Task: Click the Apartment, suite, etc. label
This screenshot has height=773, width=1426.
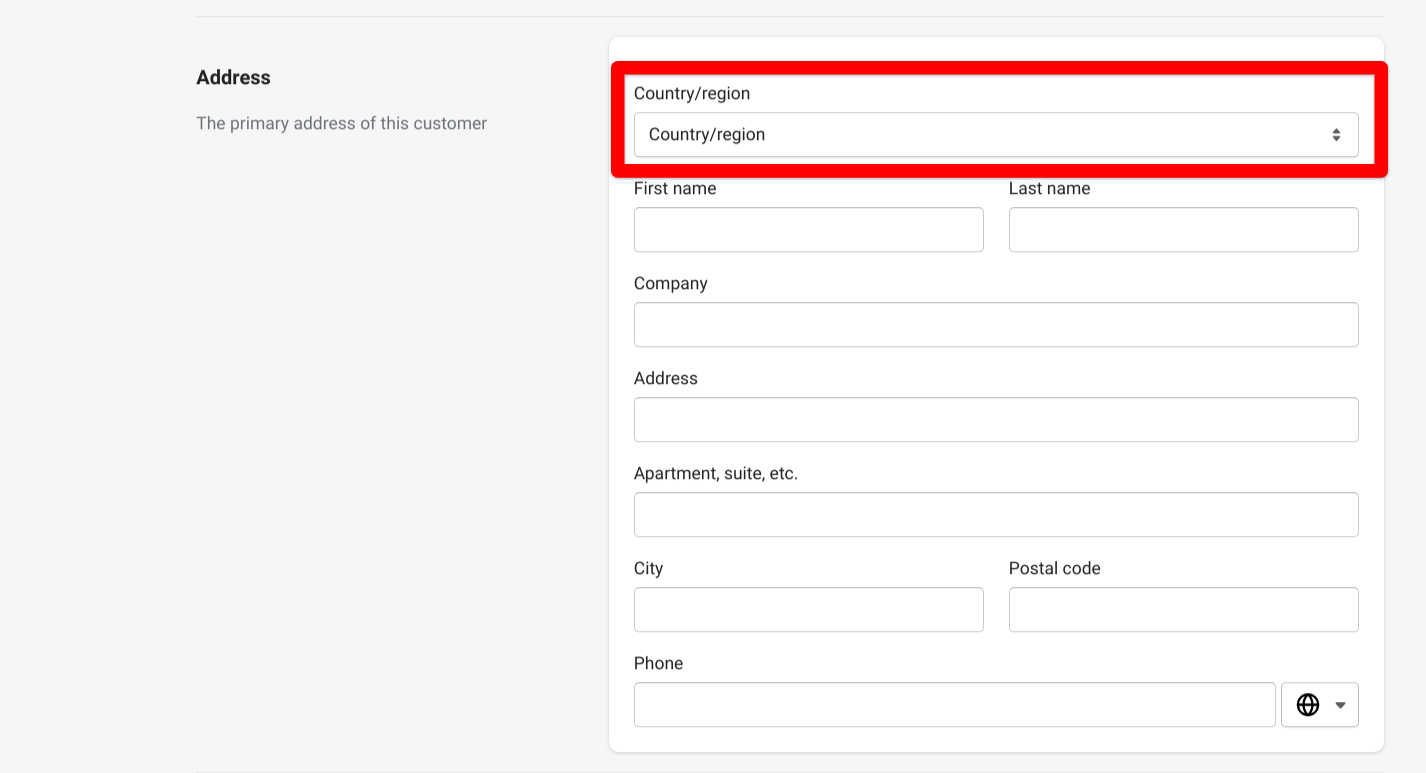Action: pyautogui.click(x=715, y=474)
